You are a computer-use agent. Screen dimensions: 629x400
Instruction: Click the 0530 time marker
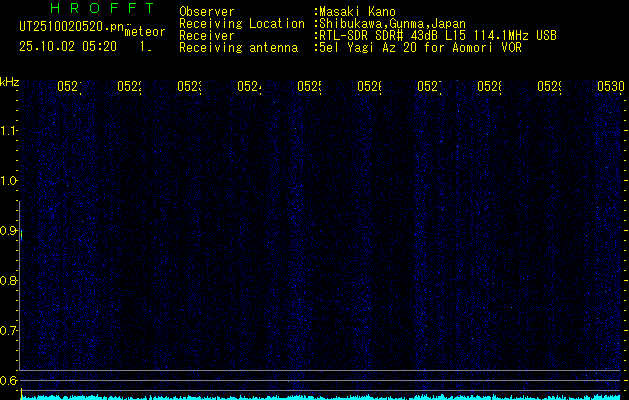click(611, 86)
